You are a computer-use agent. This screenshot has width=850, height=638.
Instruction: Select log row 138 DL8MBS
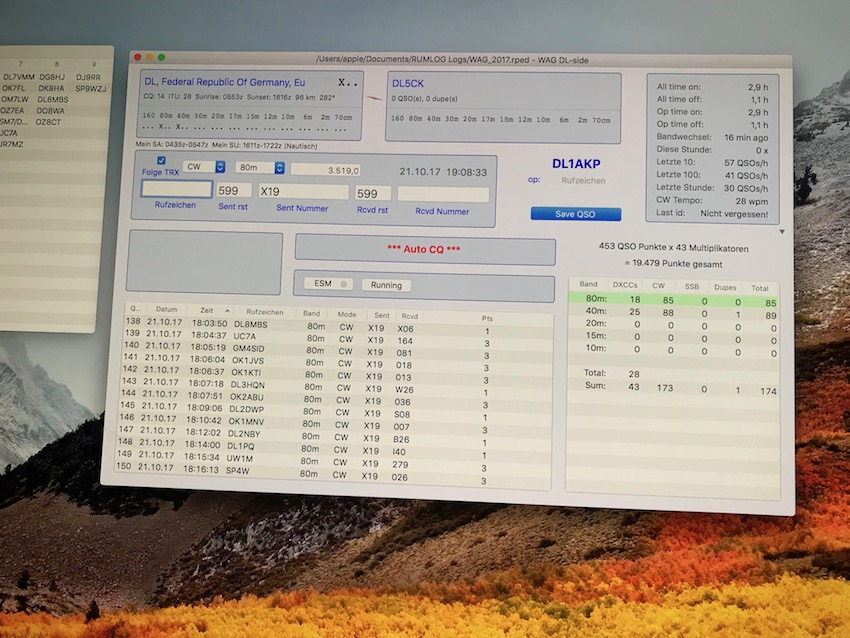[x=338, y=327]
